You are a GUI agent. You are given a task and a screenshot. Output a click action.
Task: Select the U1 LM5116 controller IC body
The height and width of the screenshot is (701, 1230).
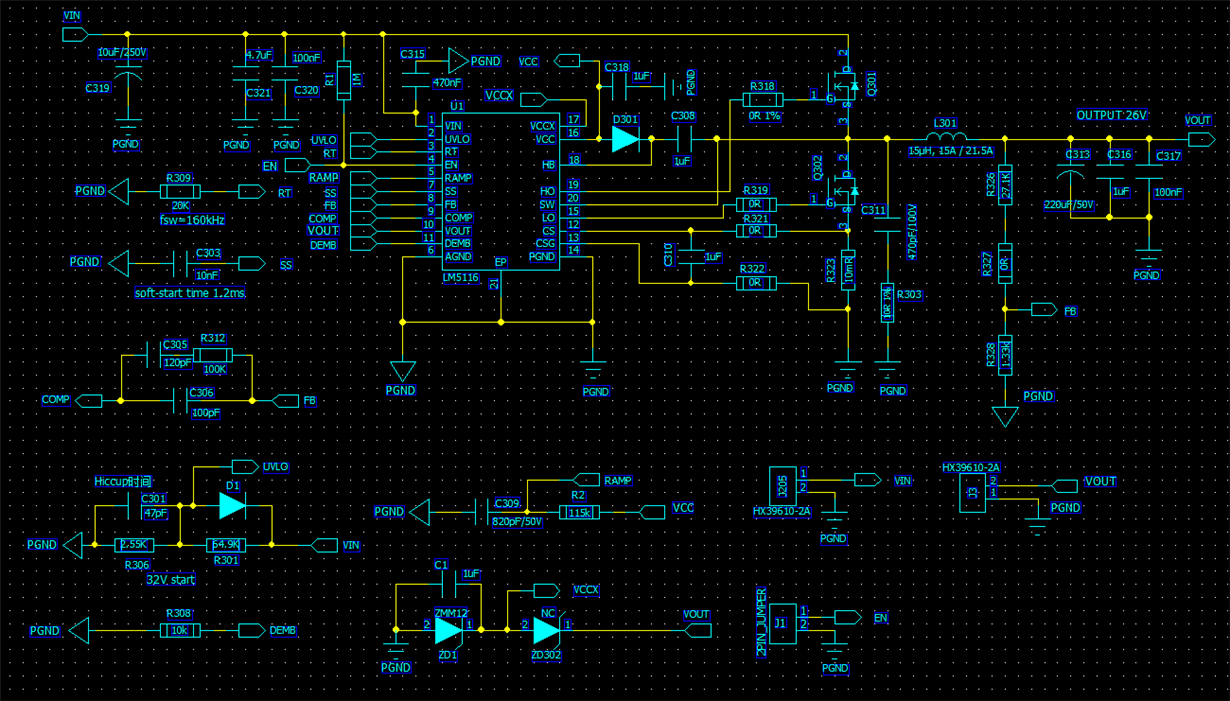point(499,190)
